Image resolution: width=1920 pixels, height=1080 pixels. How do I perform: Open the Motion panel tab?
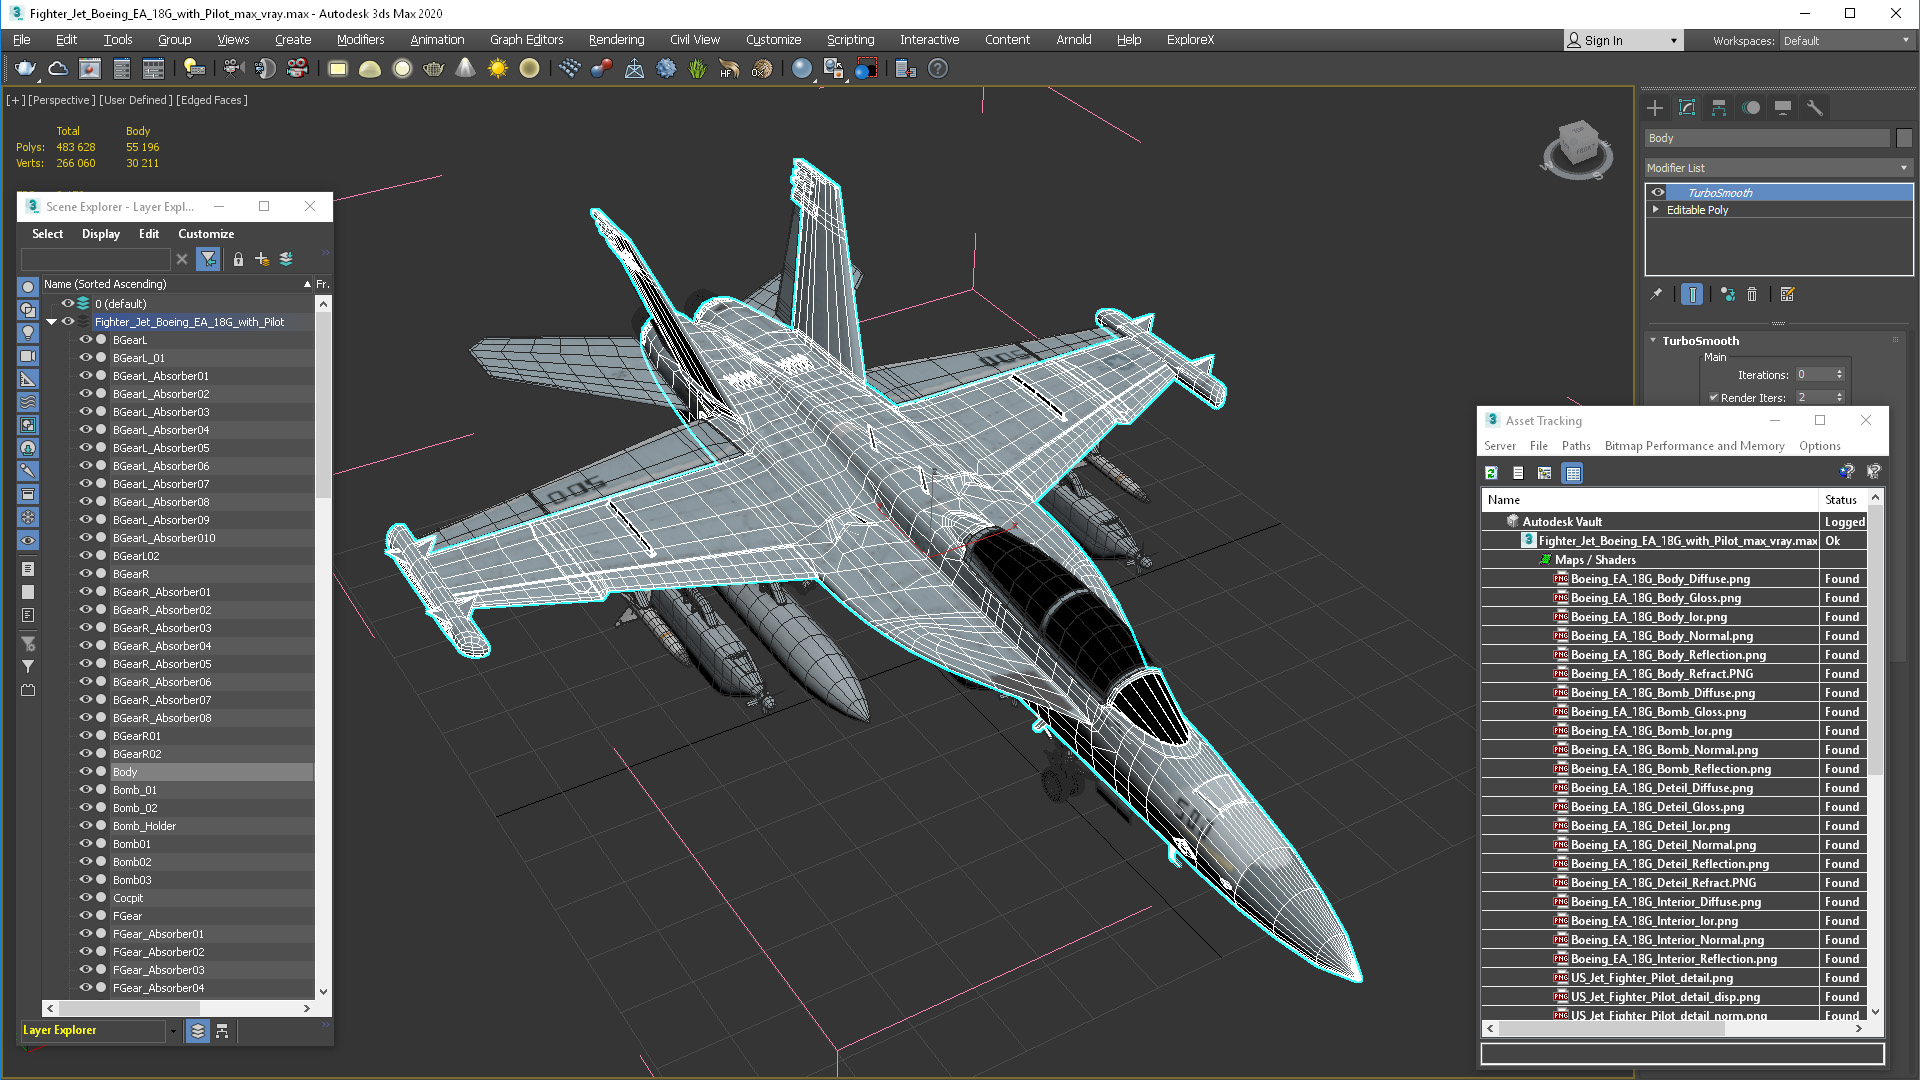coord(1751,108)
